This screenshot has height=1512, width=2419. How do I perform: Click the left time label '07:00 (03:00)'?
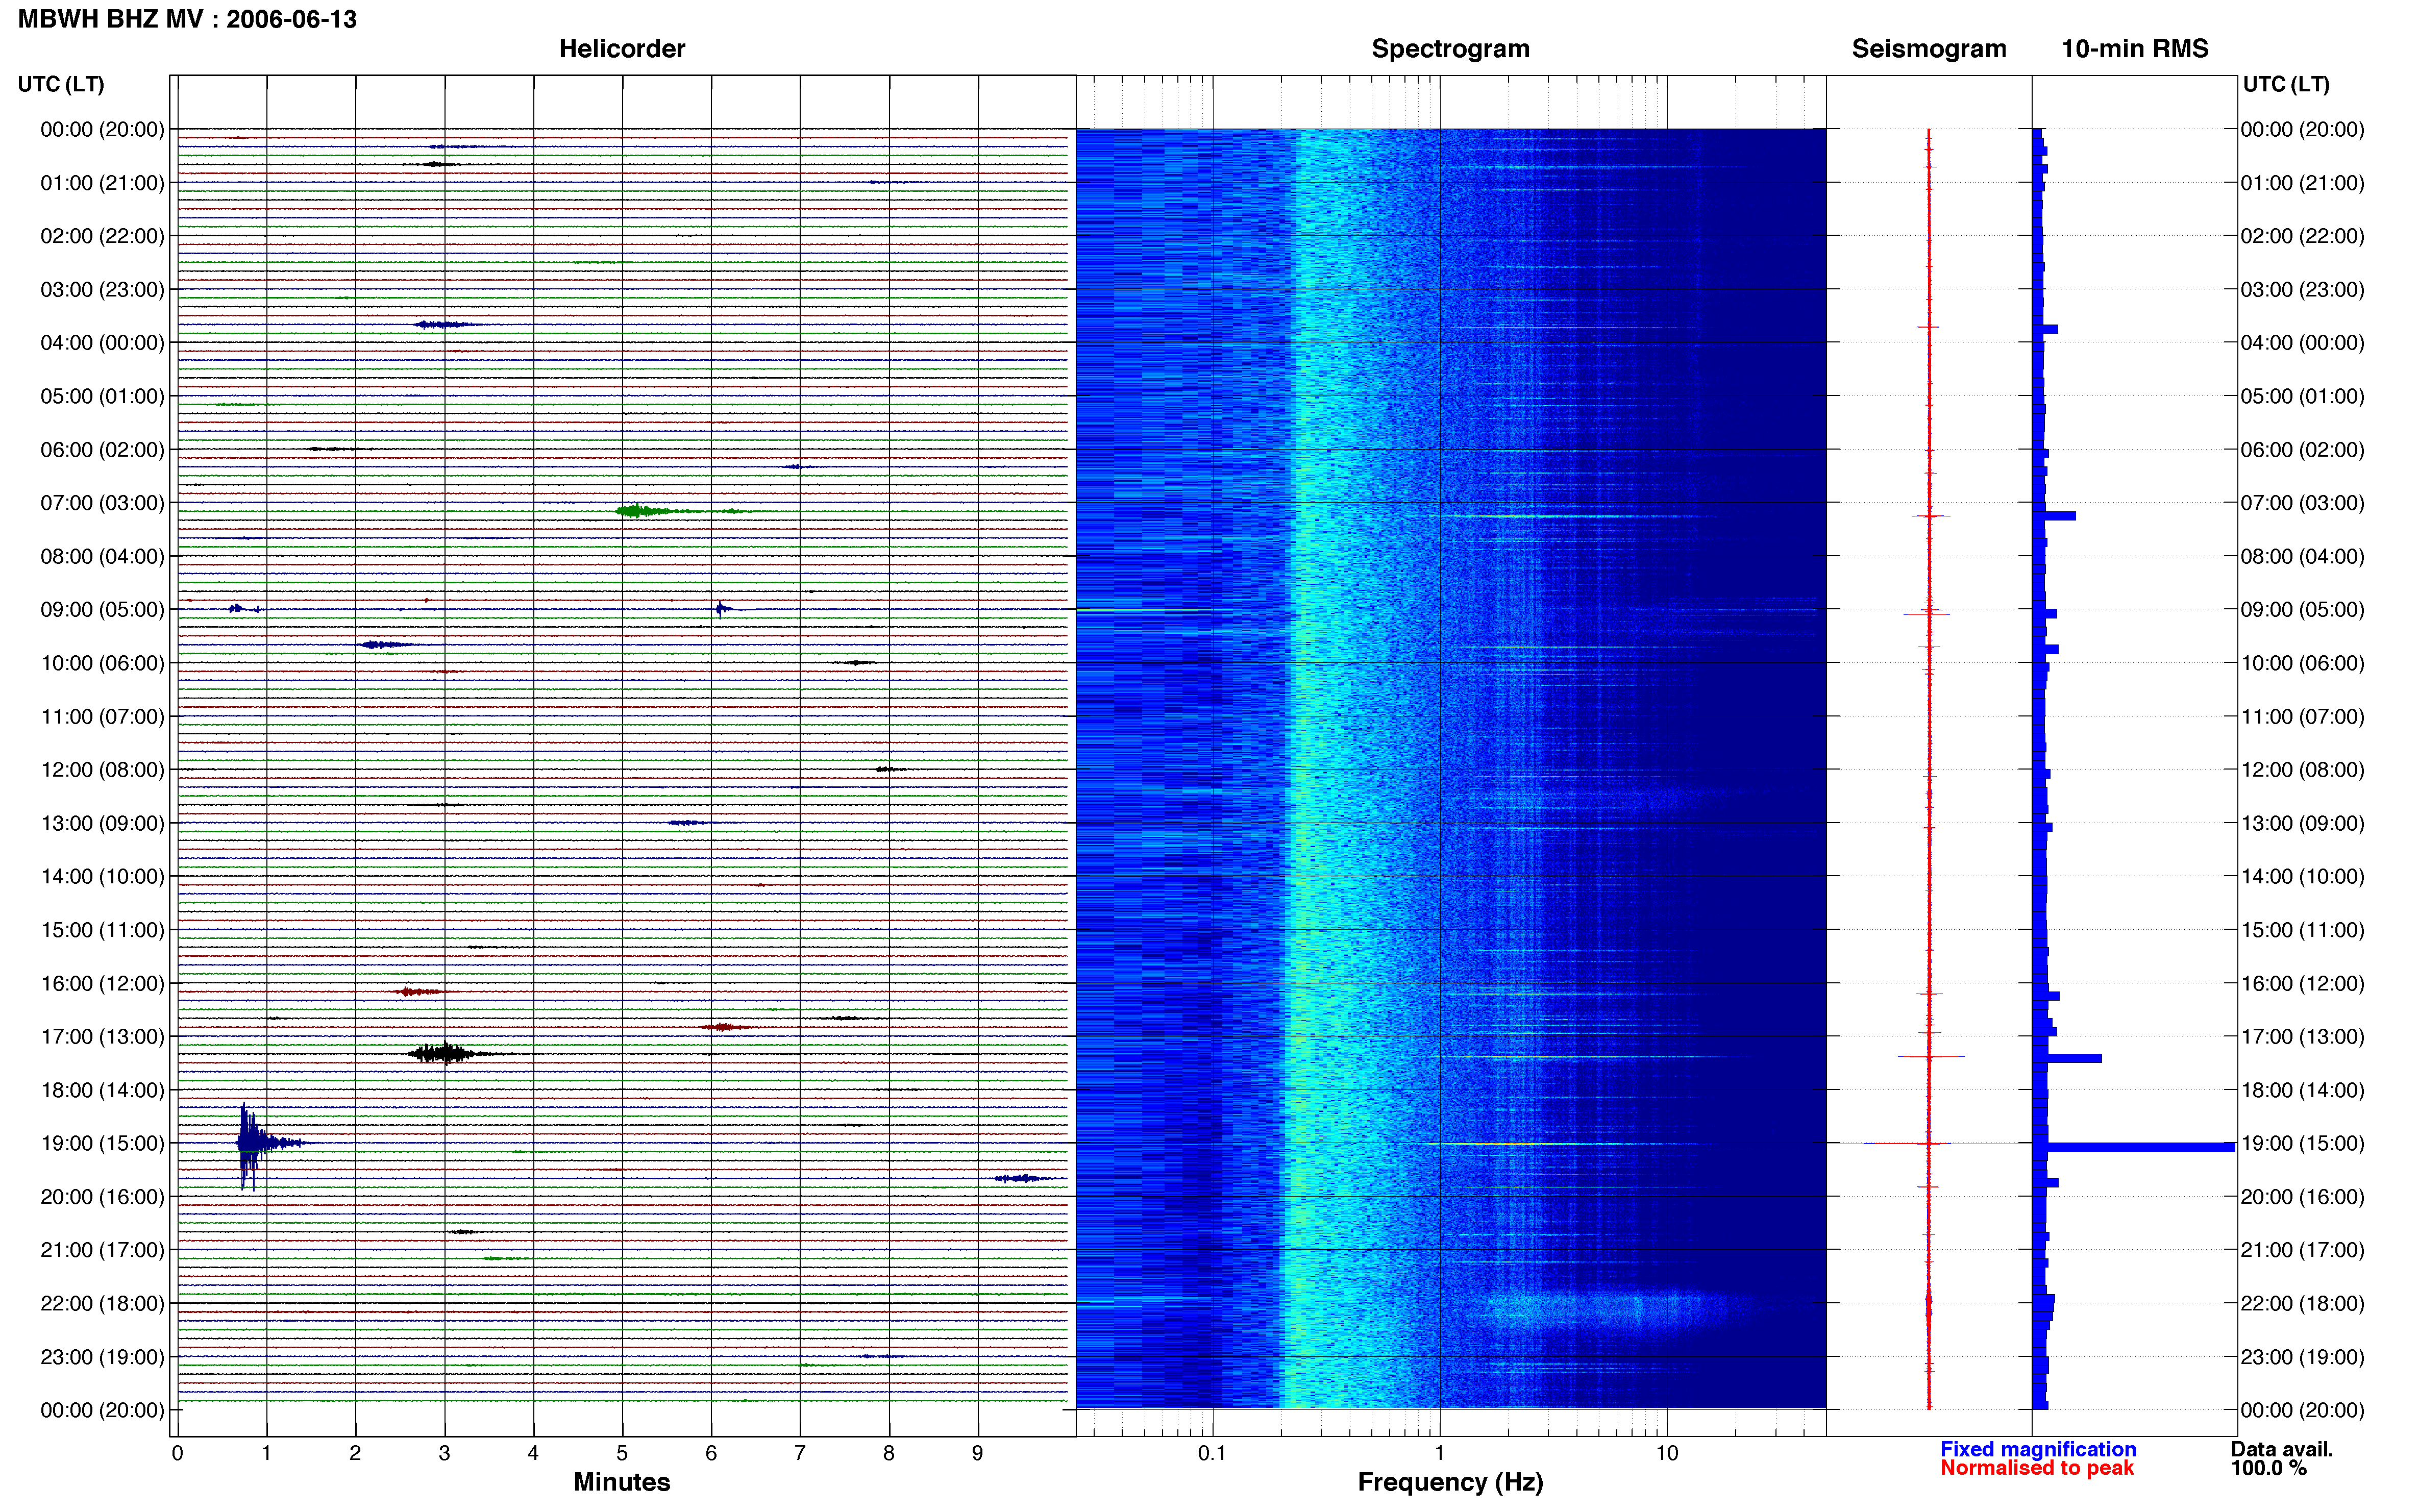point(102,503)
